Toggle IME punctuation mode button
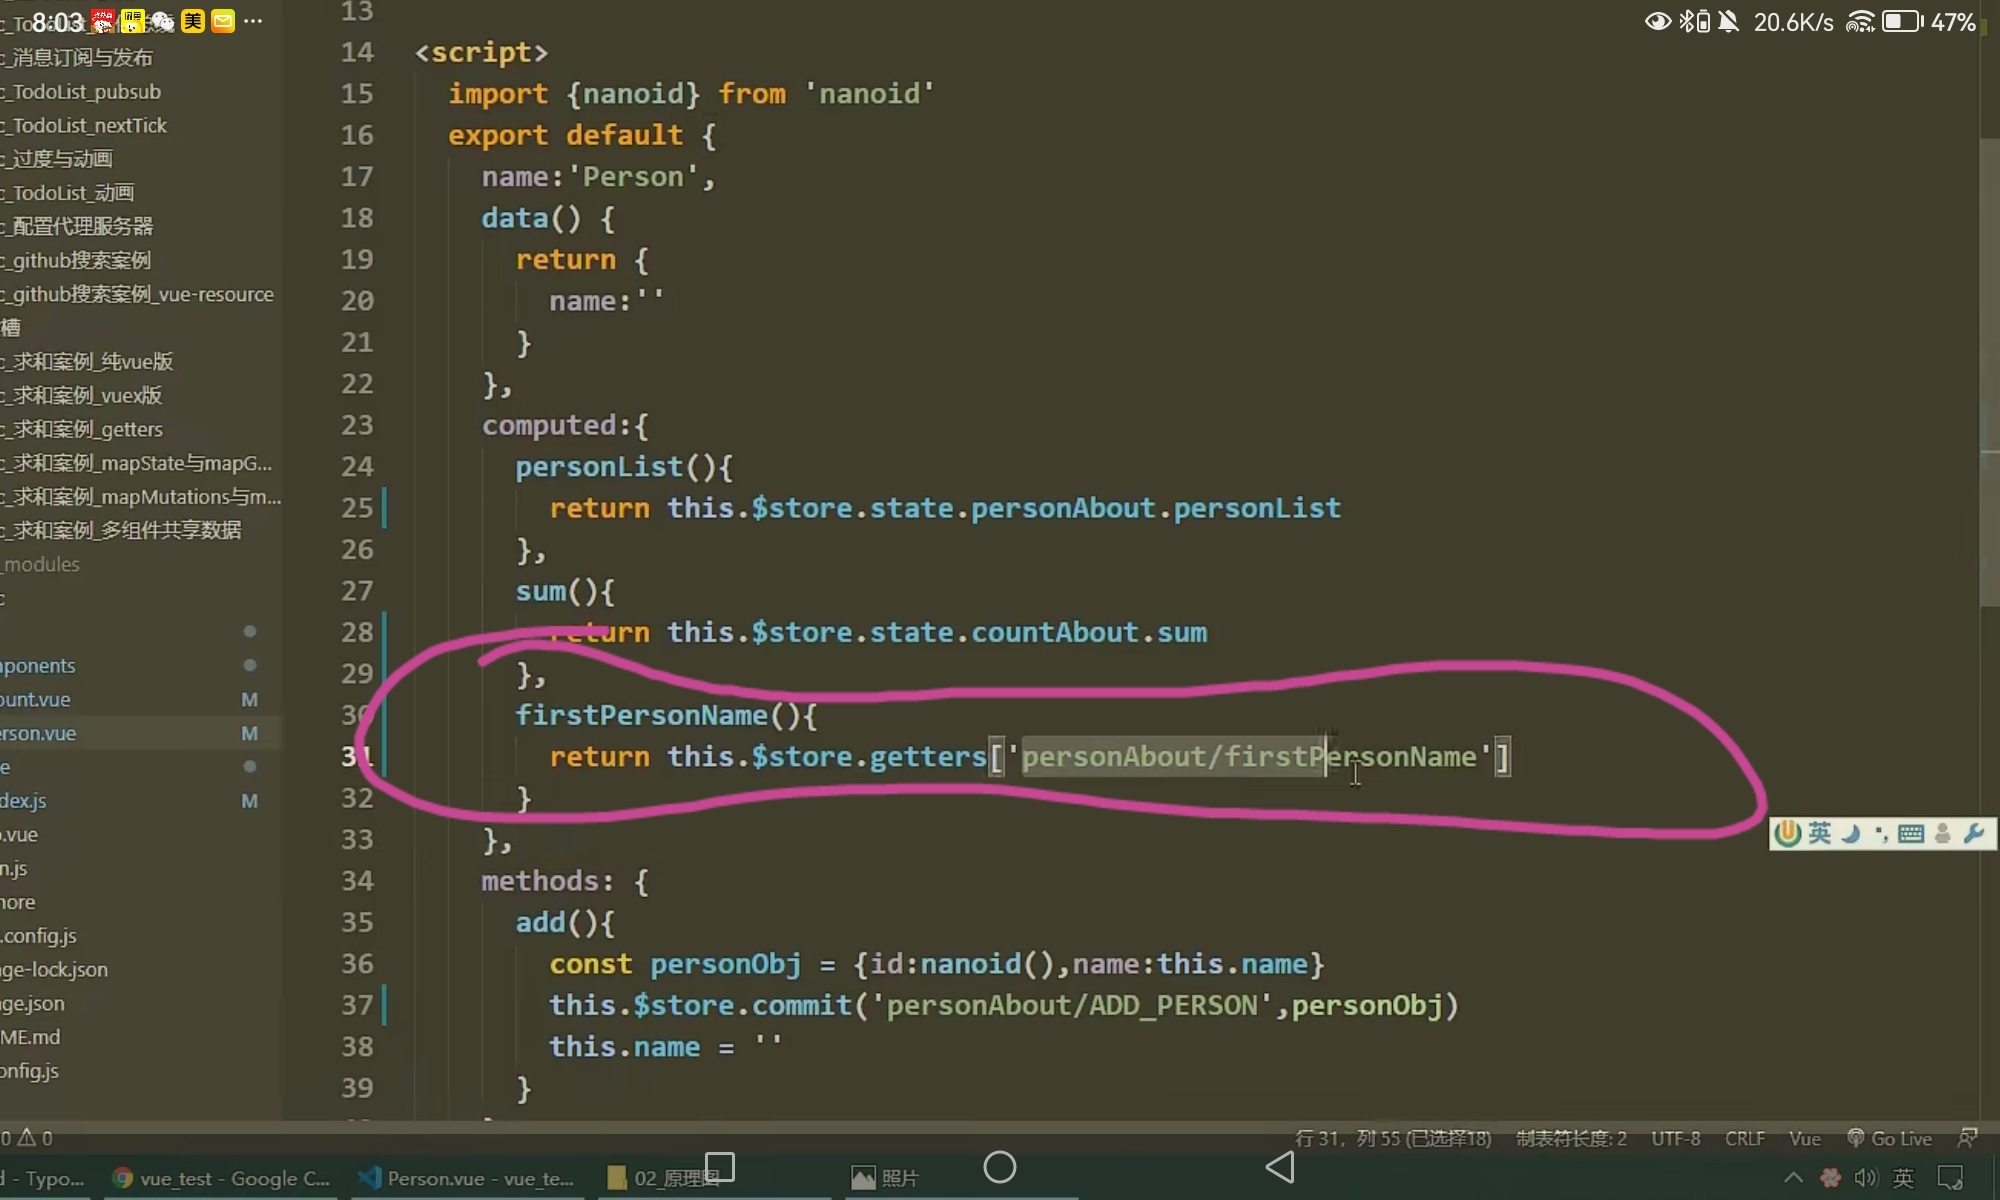Viewport: 2000px width, 1200px height. click(1881, 833)
